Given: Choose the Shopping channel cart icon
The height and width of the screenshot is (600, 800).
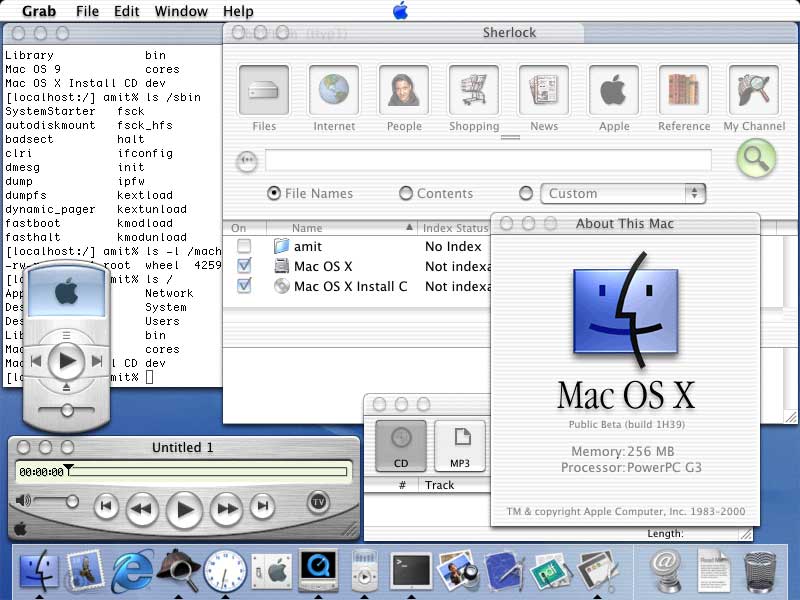Looking at the screenshot, I should [x=474, y=91].
